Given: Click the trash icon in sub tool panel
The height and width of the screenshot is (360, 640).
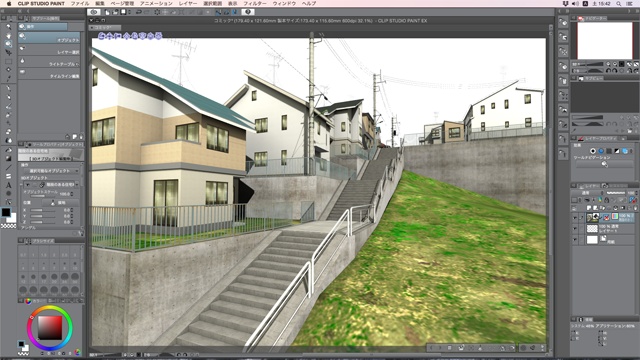Looking at the screenshot, I should 81,137.
